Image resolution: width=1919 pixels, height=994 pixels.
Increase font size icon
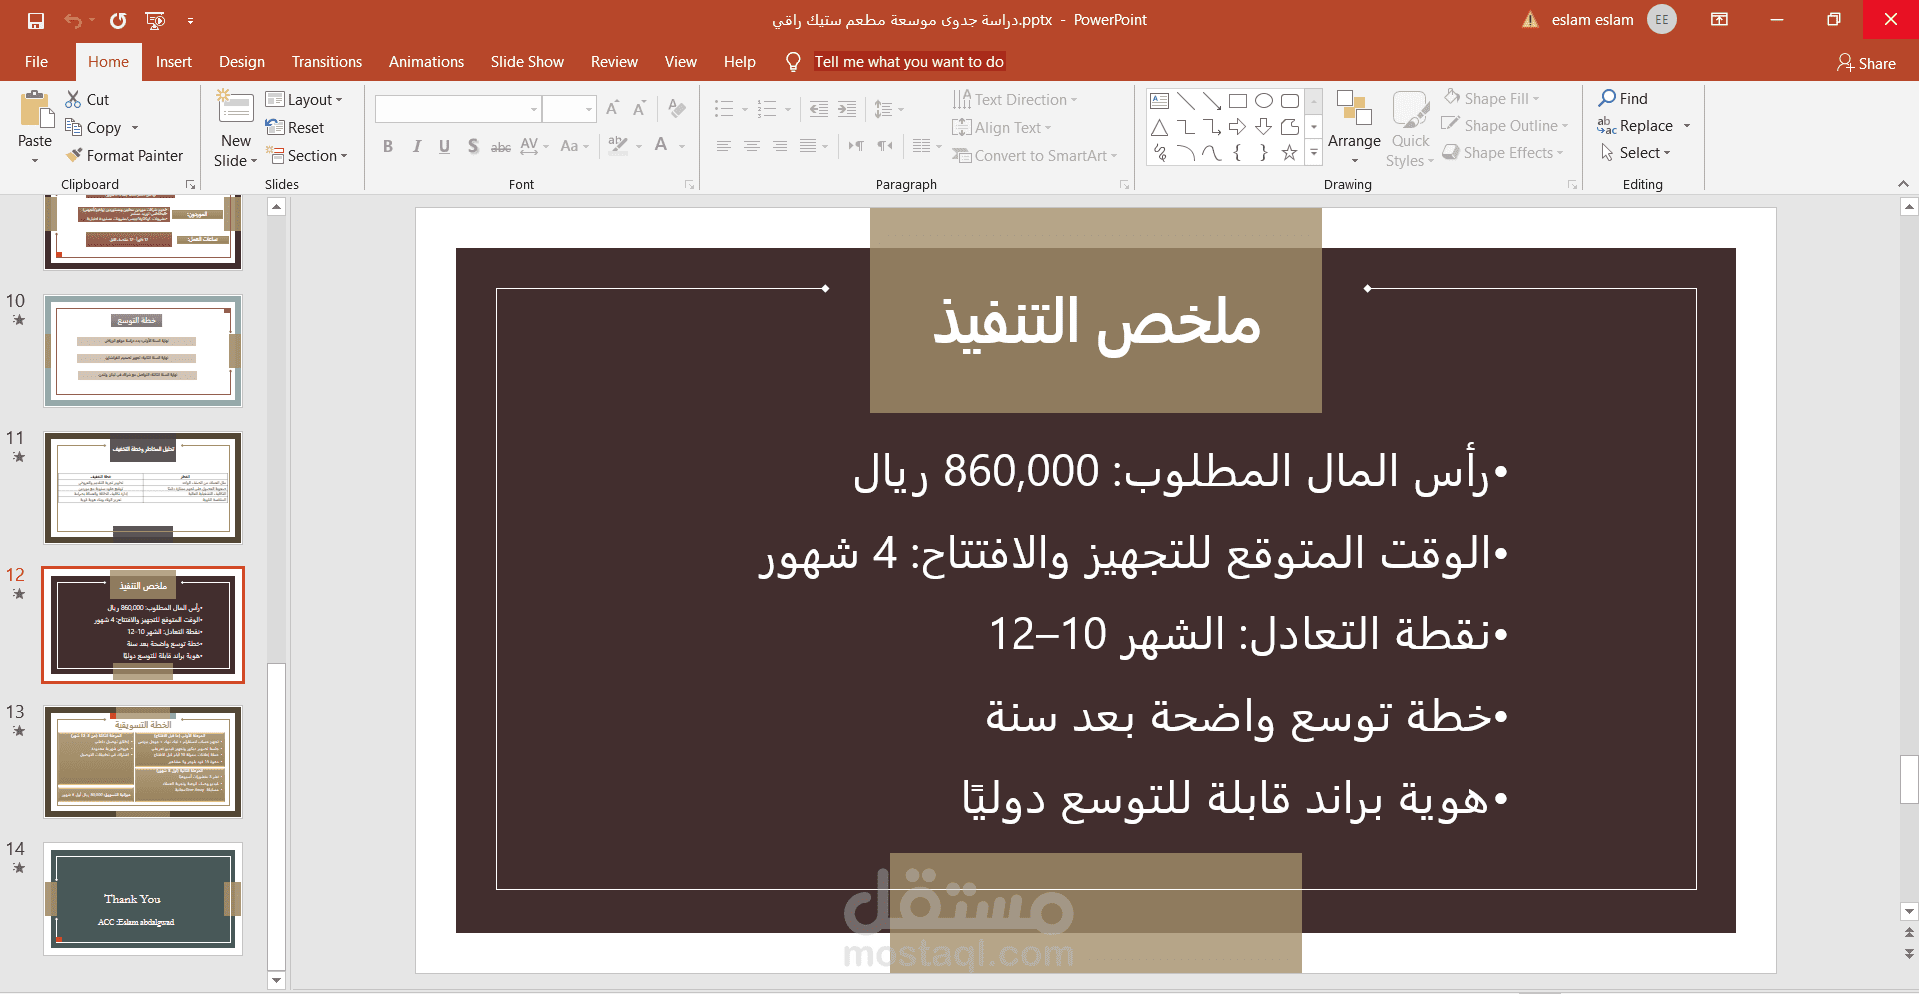click(x=612, y=108)
